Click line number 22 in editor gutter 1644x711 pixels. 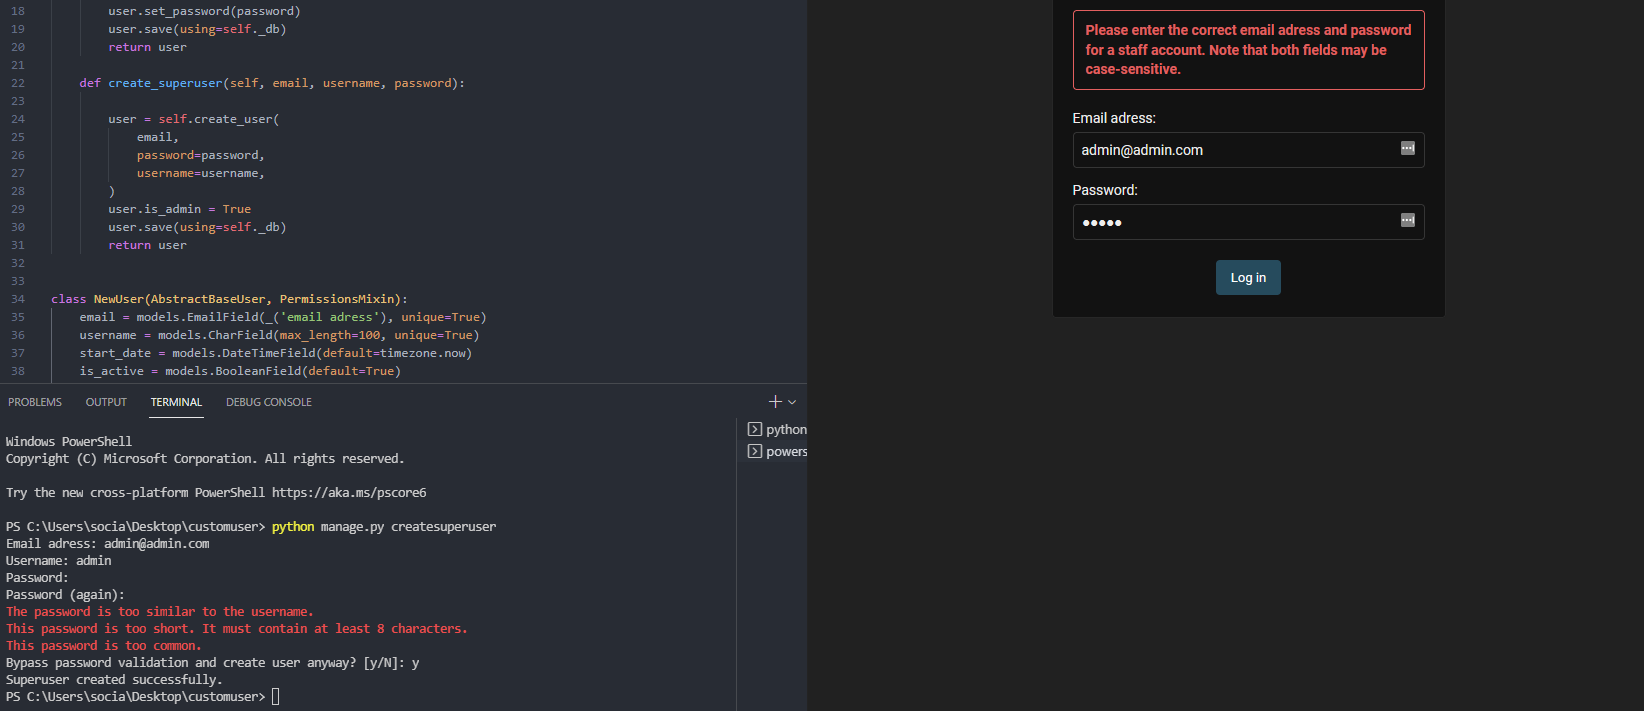[x=18, y=83]
